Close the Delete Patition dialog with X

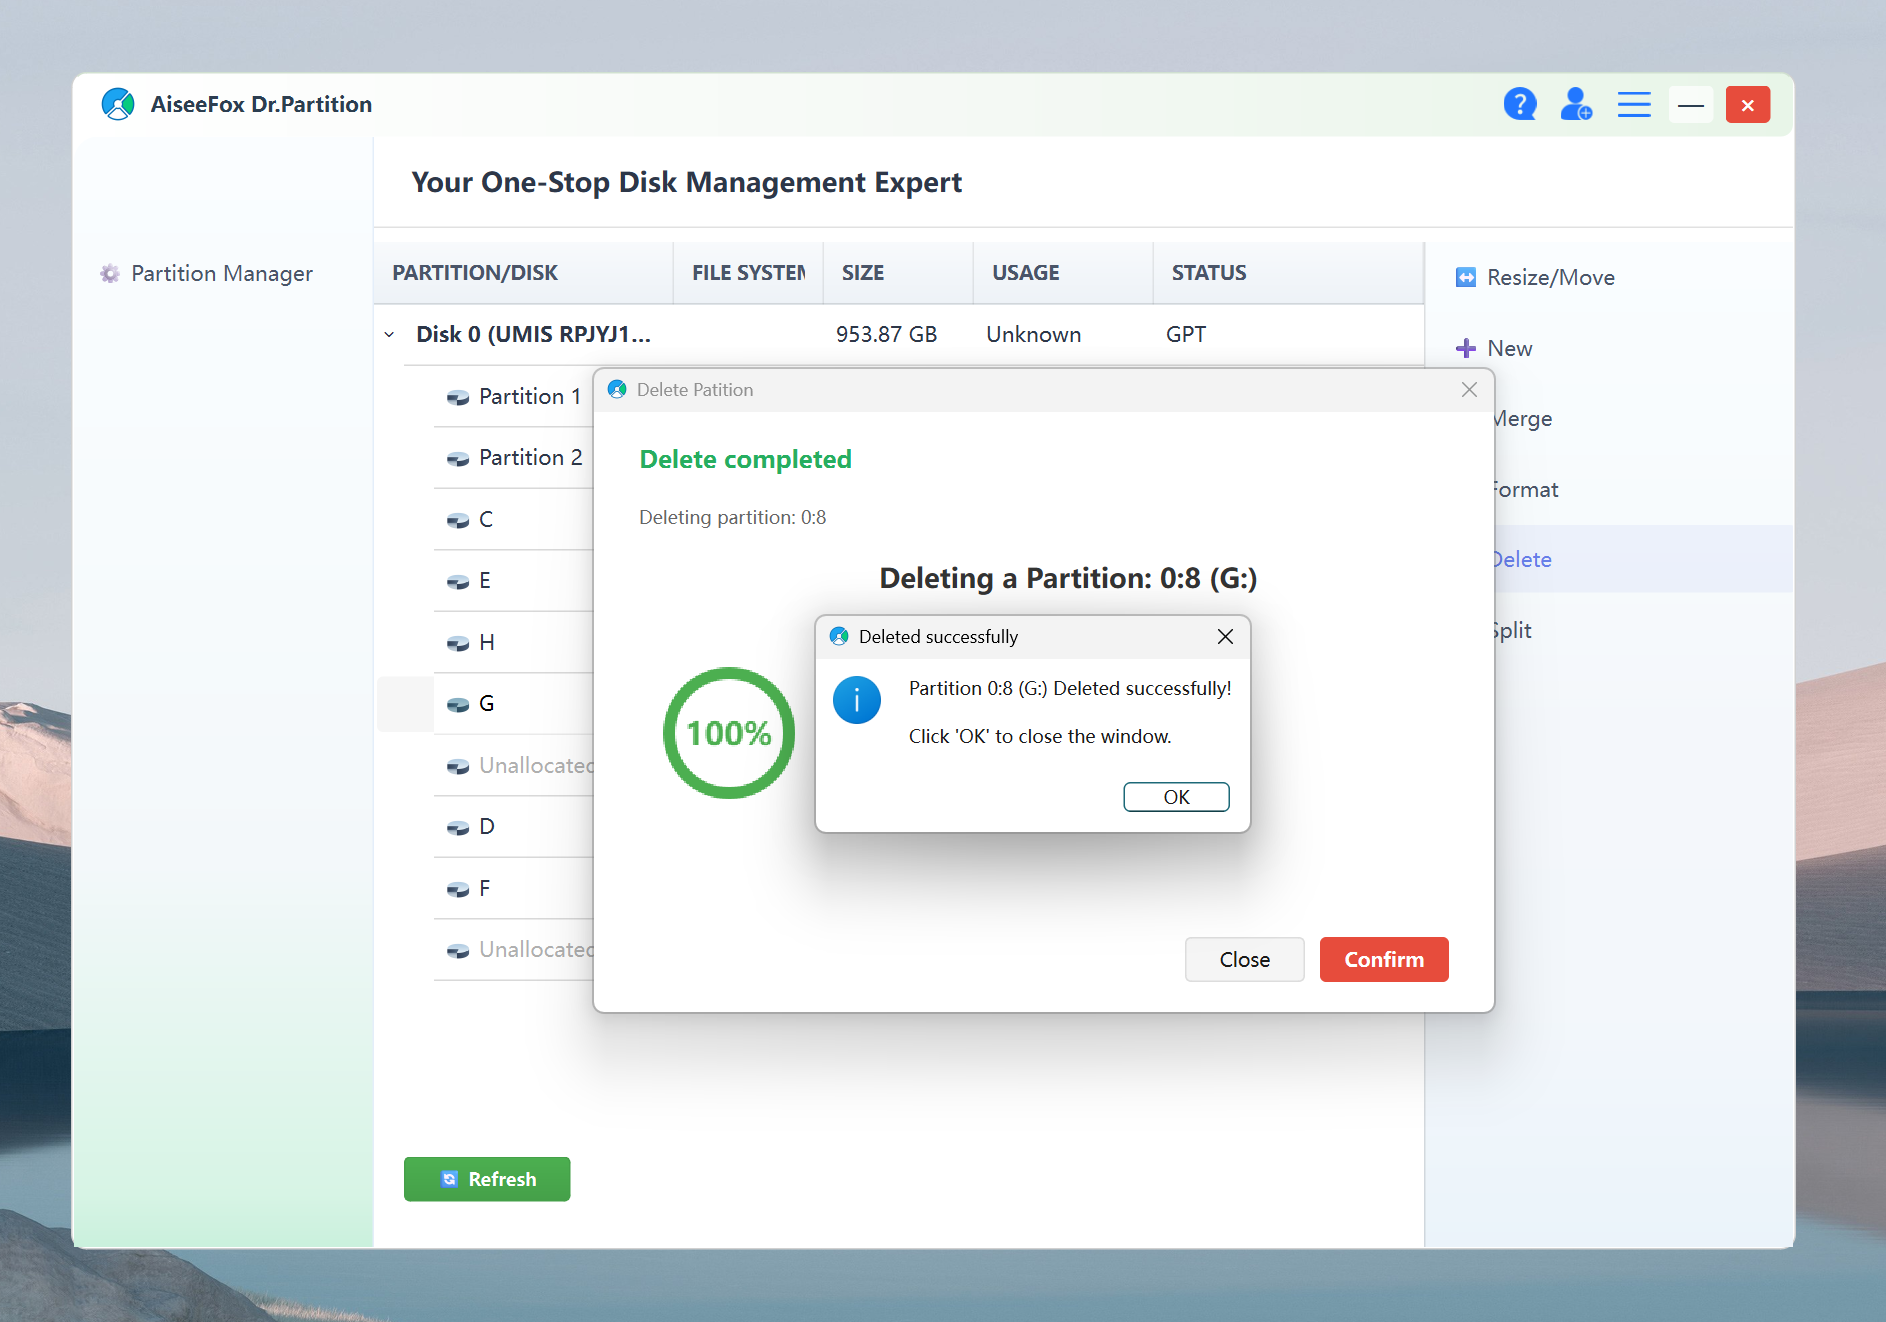tap(1469, 390)
